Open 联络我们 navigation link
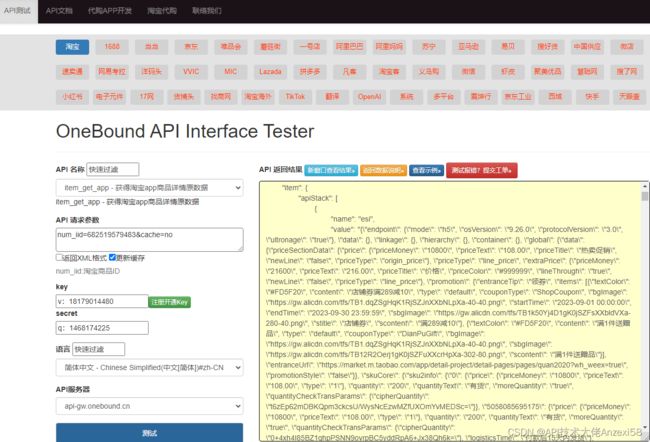This screenshot has width=650, height=442. pyautogui.click(x=207, y=11)
